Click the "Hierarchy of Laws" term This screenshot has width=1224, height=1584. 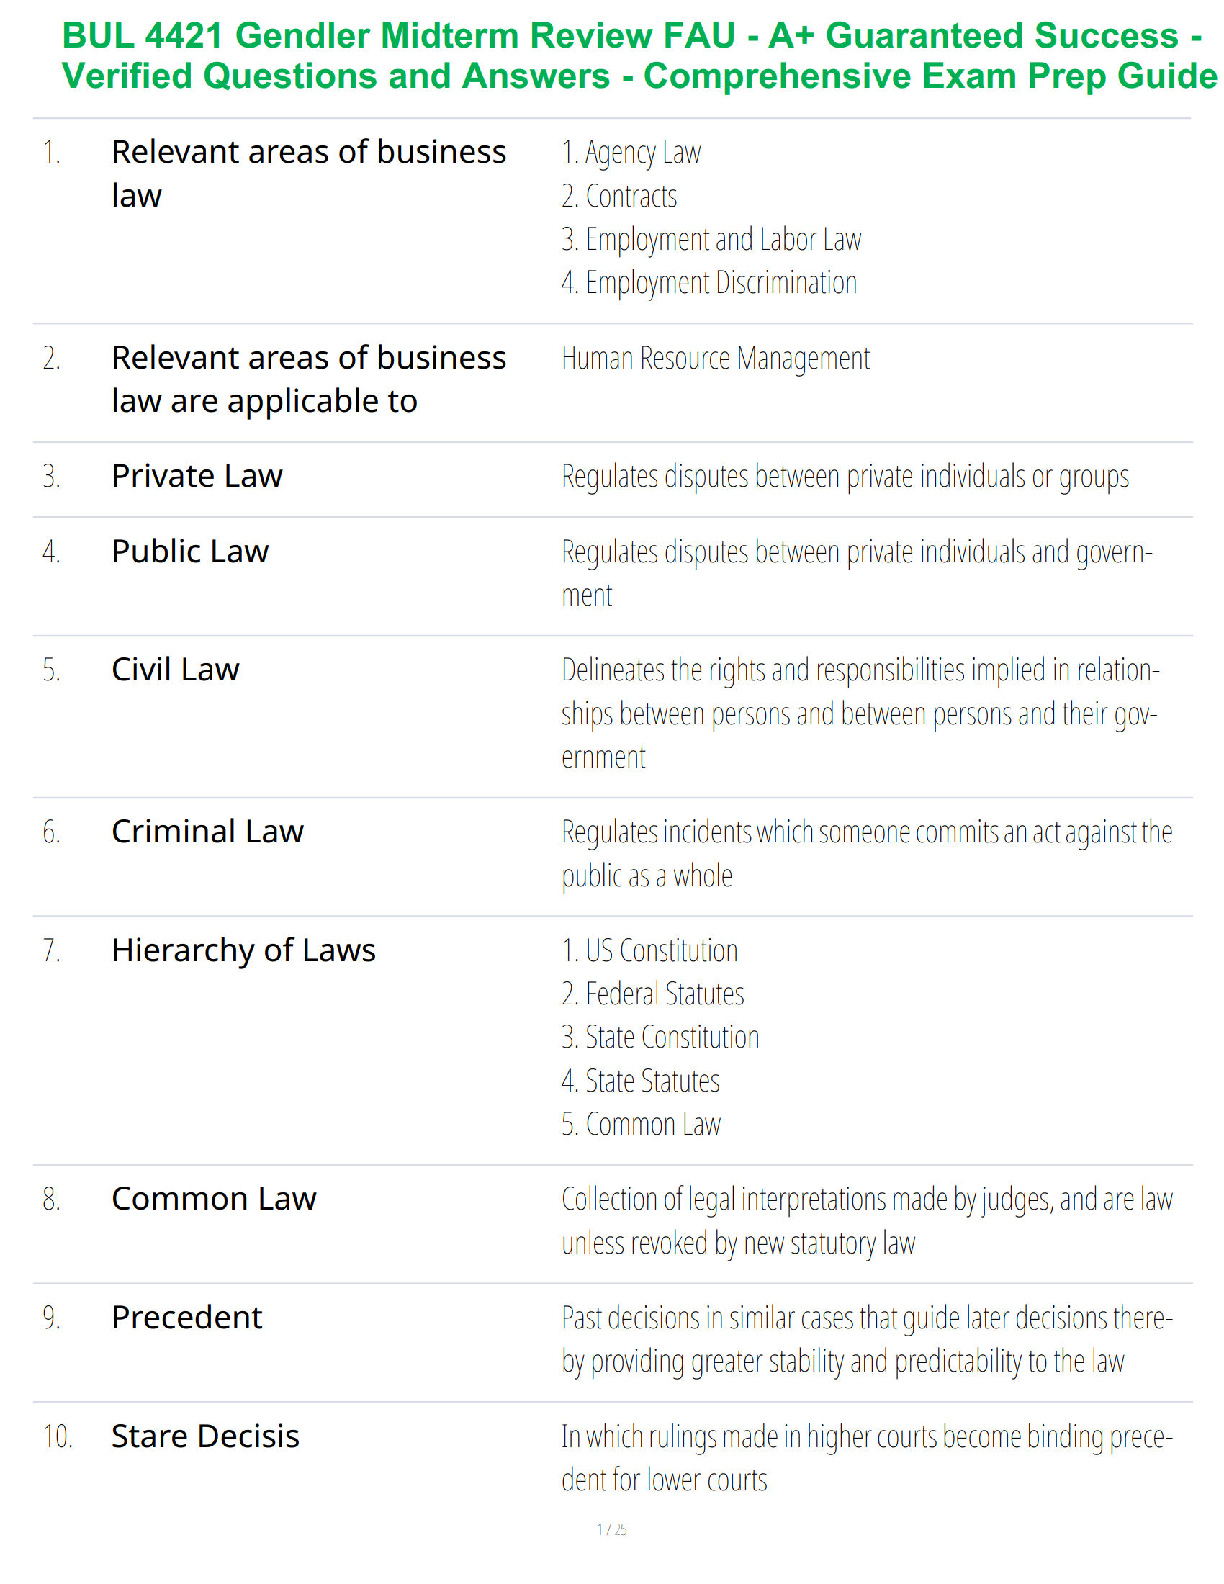click(243, 950)
